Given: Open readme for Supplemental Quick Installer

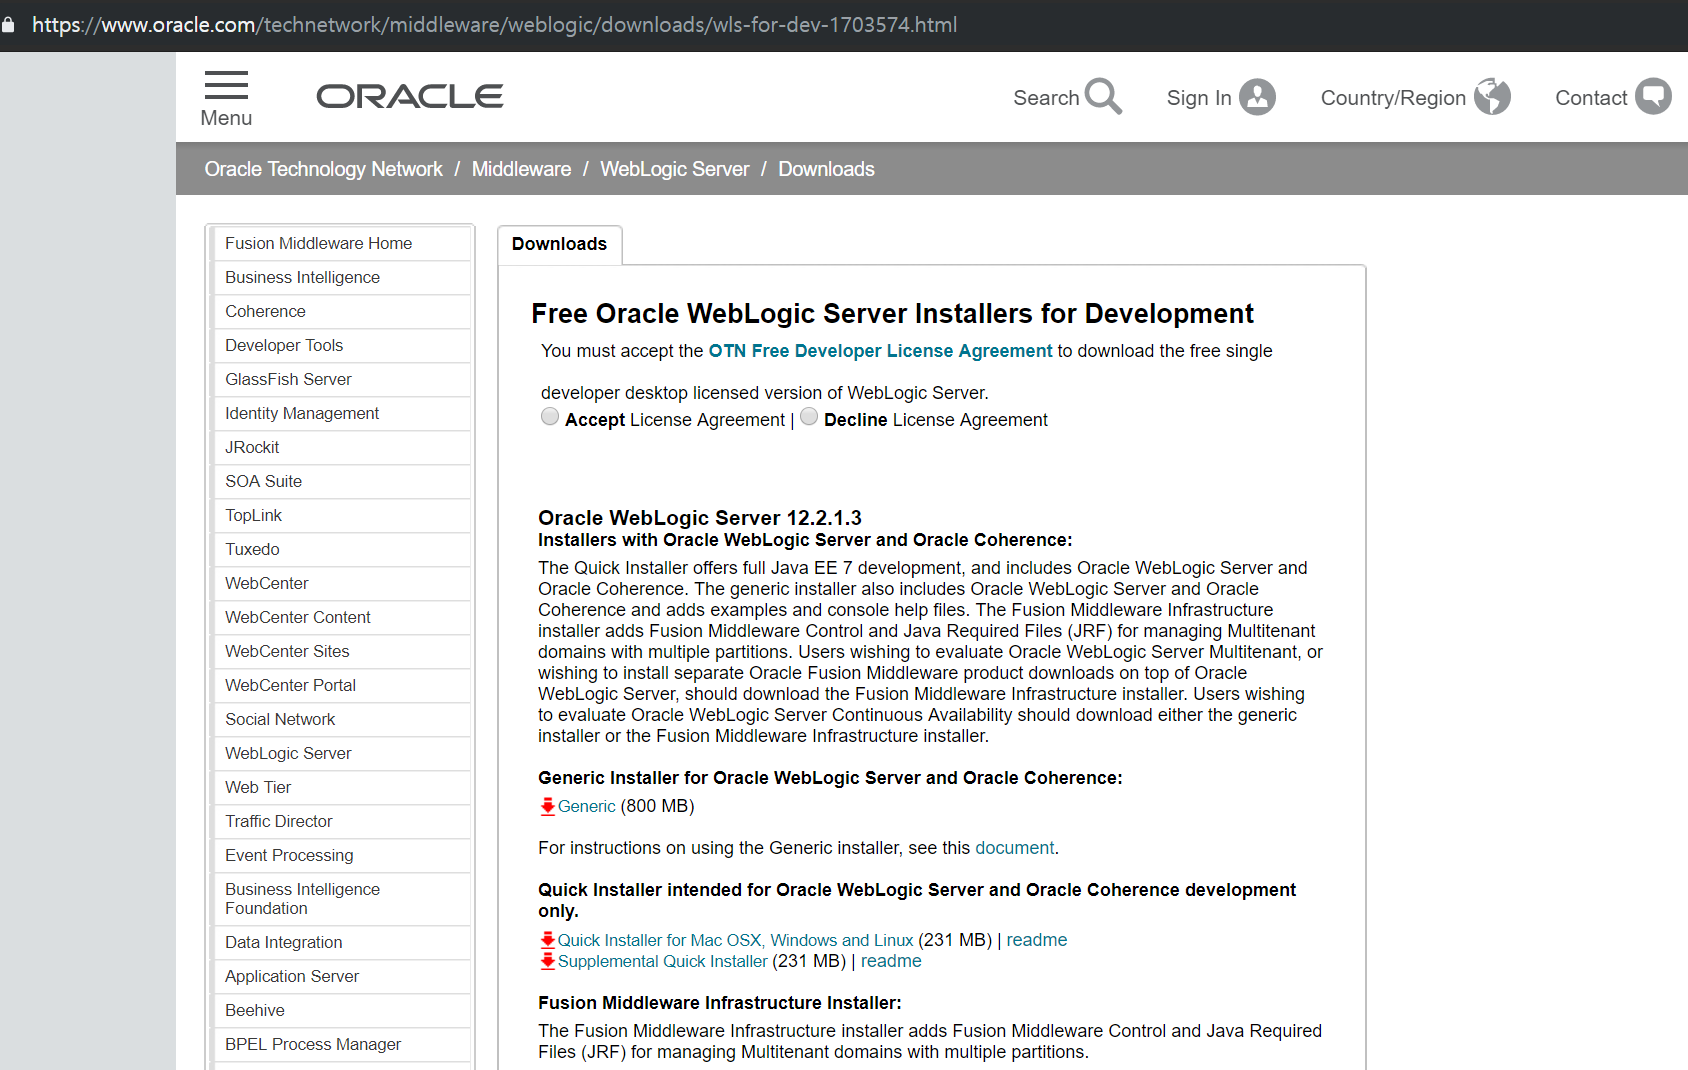Looking at the screenshot, I should 891,961.
